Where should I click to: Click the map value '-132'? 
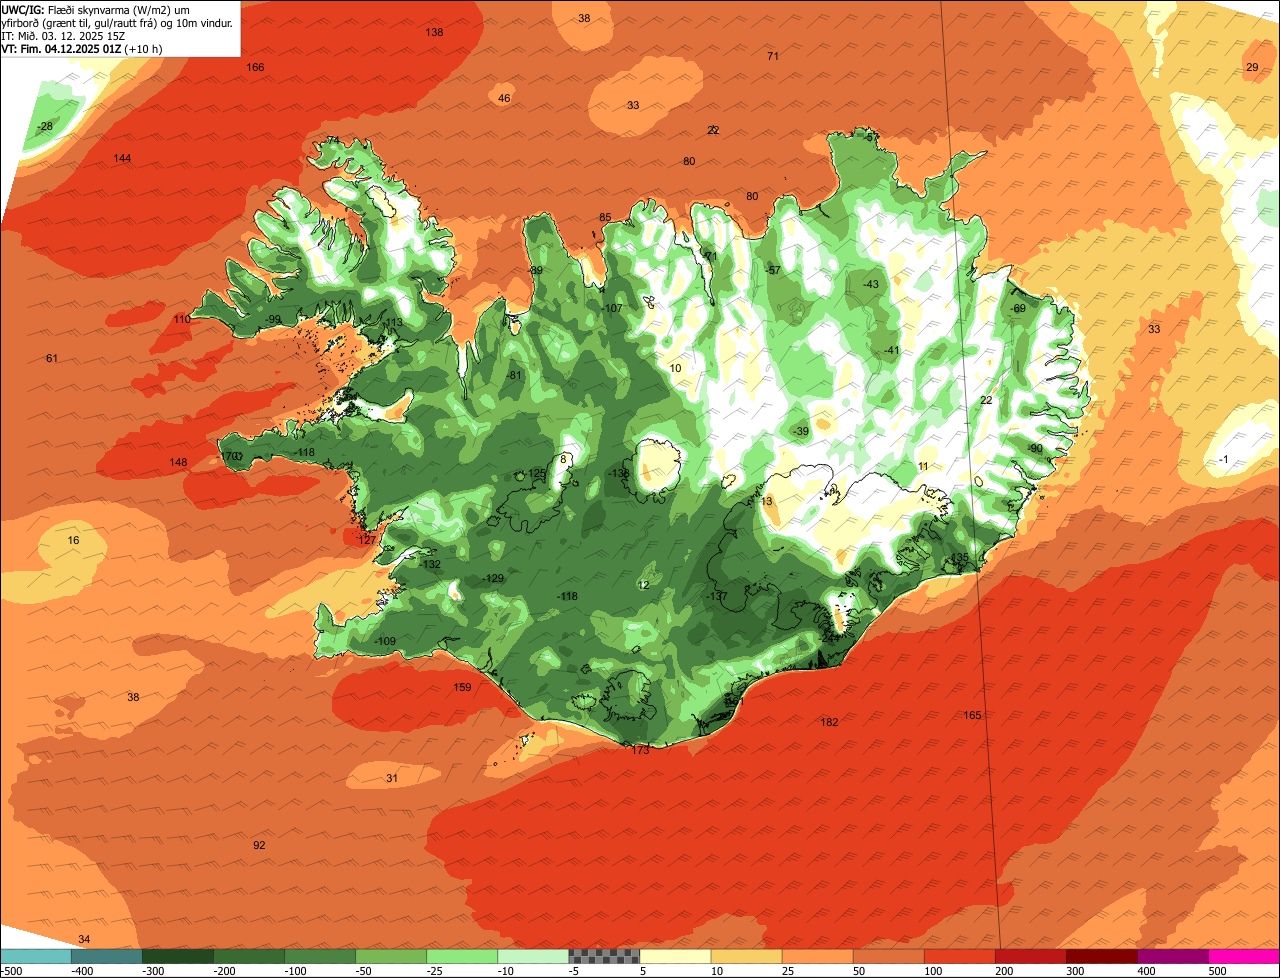[431, 564]
